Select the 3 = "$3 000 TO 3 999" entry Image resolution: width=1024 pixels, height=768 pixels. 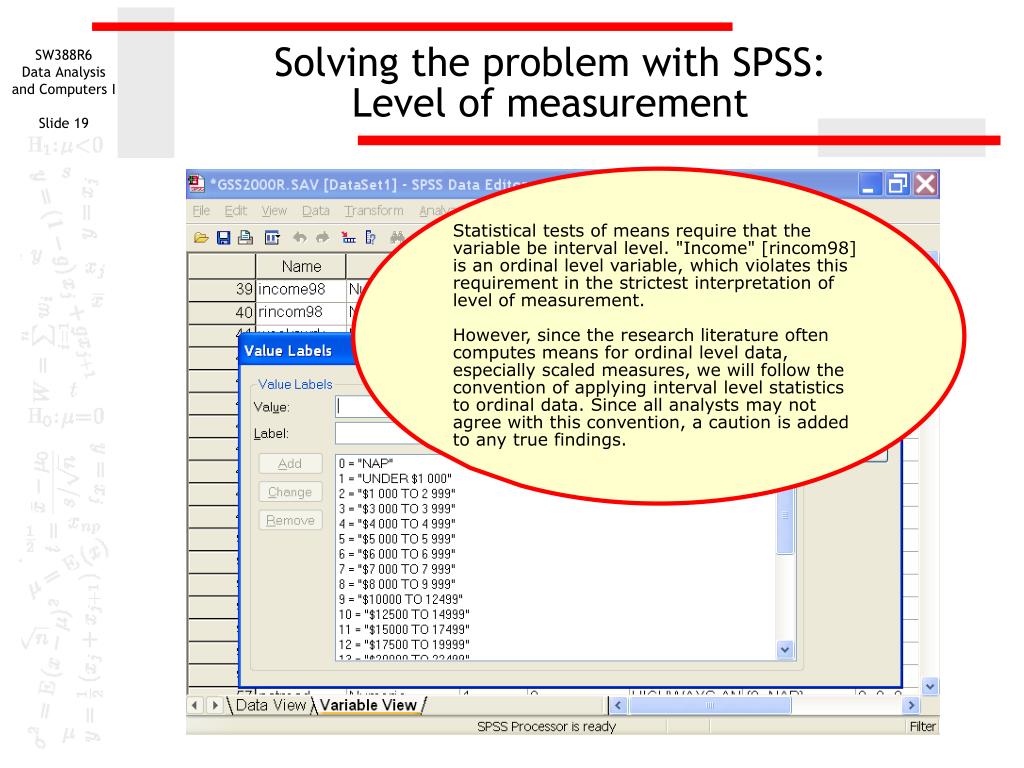coord(397,509)
